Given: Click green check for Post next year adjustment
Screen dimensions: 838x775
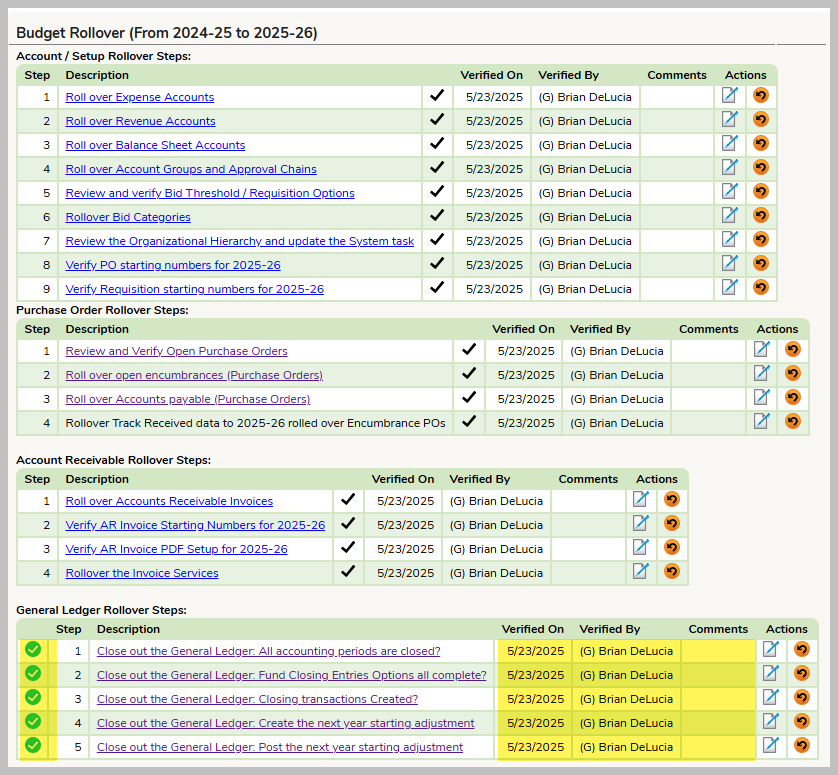Looking at the screenshot, I should pos(33,746).
